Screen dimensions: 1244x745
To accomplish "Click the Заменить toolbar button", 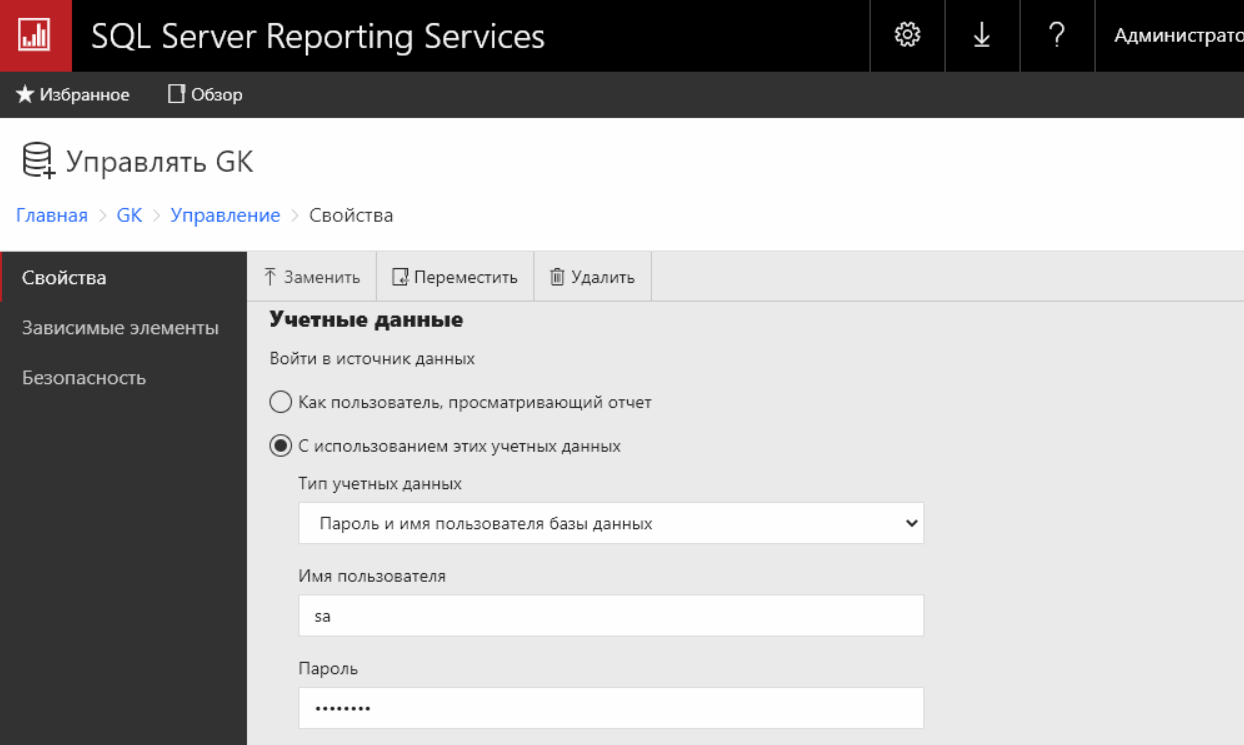I will click(x=312, y=277).
